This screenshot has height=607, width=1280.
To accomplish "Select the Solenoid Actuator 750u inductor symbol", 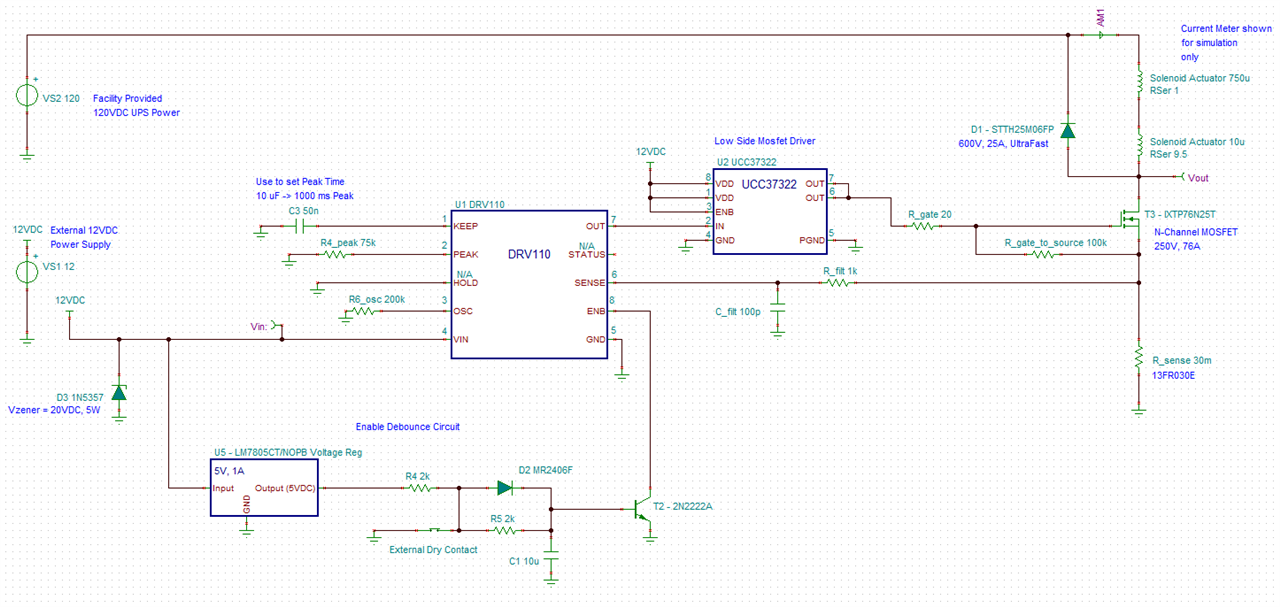I will click(x=1138, y=82).
